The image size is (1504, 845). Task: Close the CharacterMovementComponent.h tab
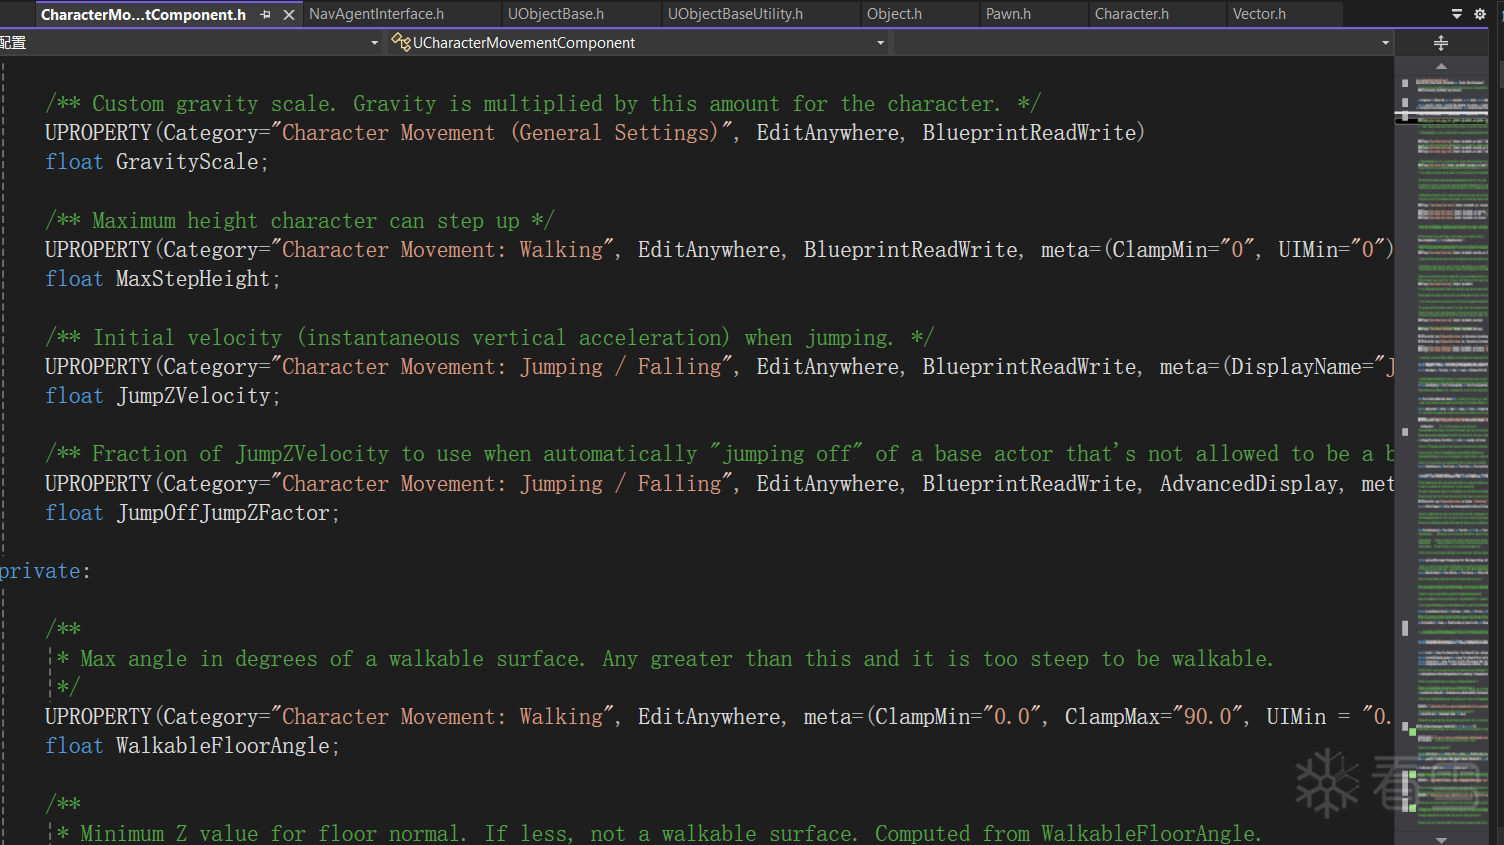[289, 14]
